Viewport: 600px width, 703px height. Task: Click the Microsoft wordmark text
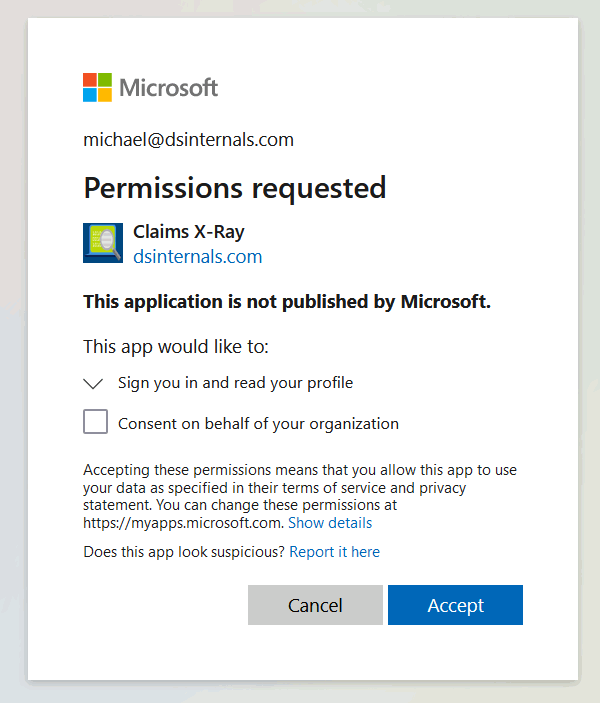click(169, 87)
